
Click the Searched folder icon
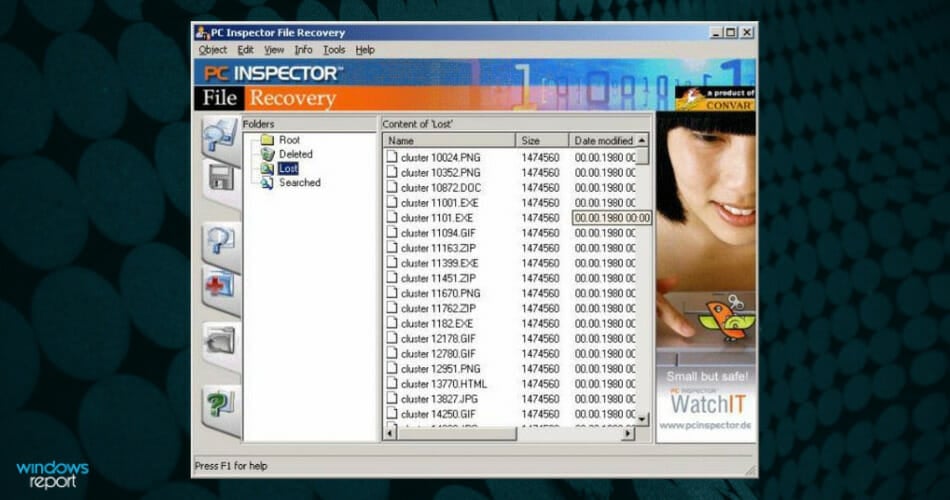[x=267, y=182]
